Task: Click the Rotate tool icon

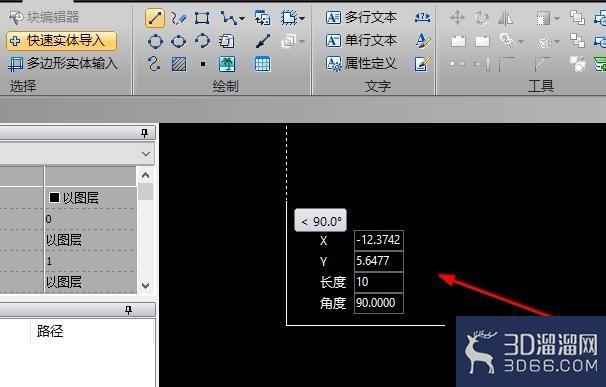Action: [482, 18]
